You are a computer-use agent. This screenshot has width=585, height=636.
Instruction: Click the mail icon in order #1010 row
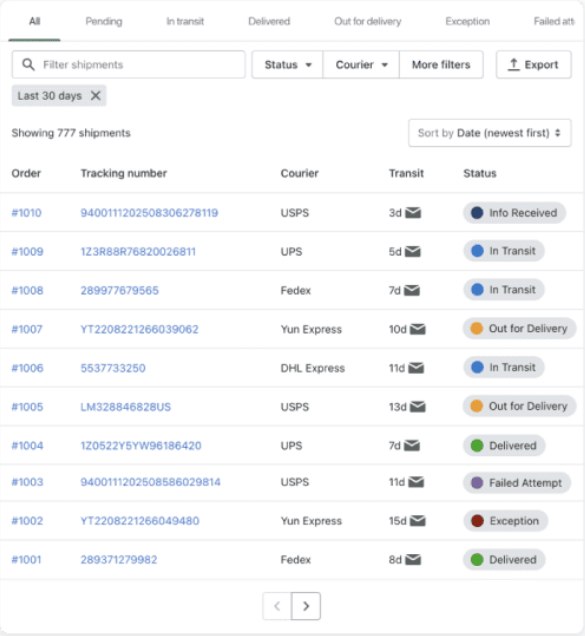tap(413, 213)
